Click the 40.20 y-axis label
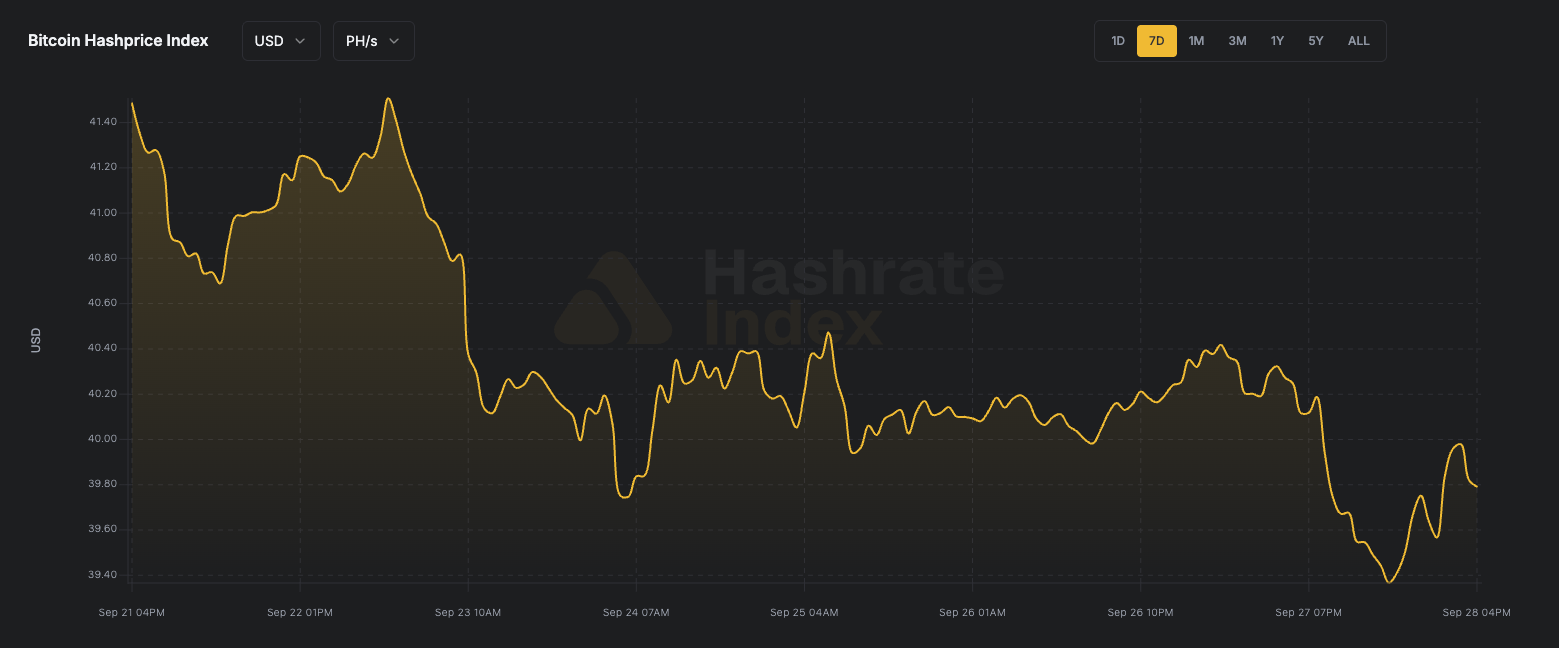The width and height of the screenshot is (1559, 648). coord(103,394)
